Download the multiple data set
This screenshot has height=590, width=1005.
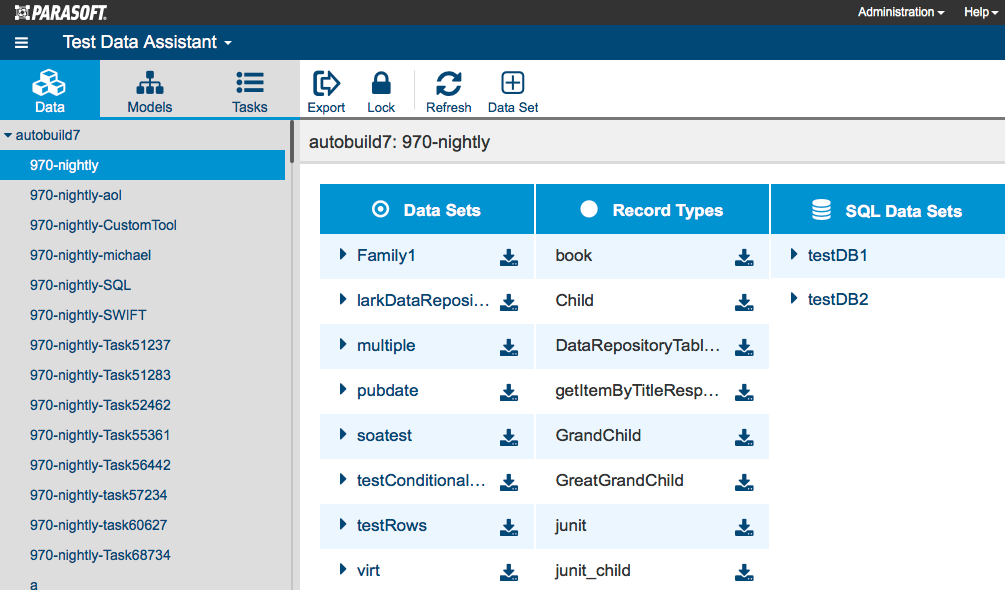[509, 347]
